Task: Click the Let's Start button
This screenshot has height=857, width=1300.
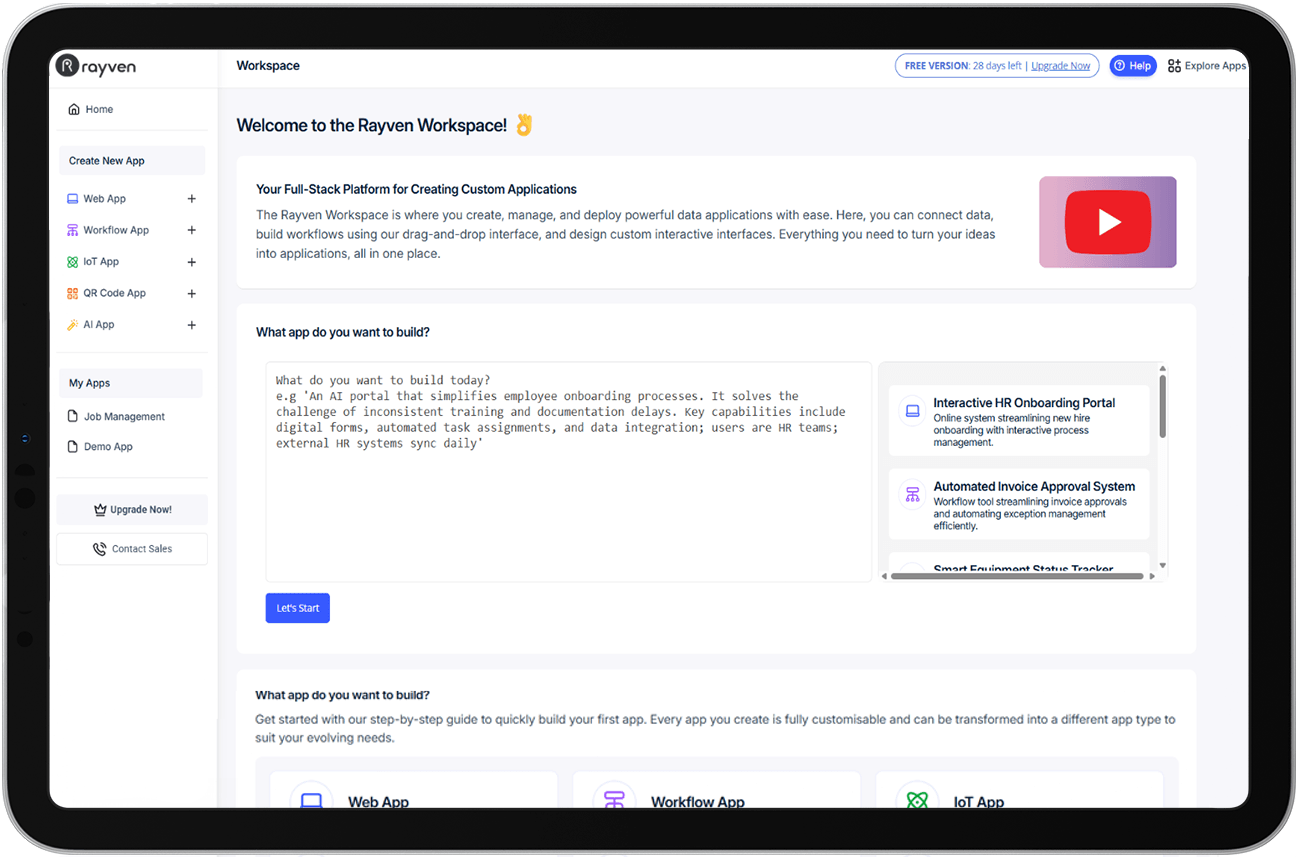Action: tap(297, 607)
